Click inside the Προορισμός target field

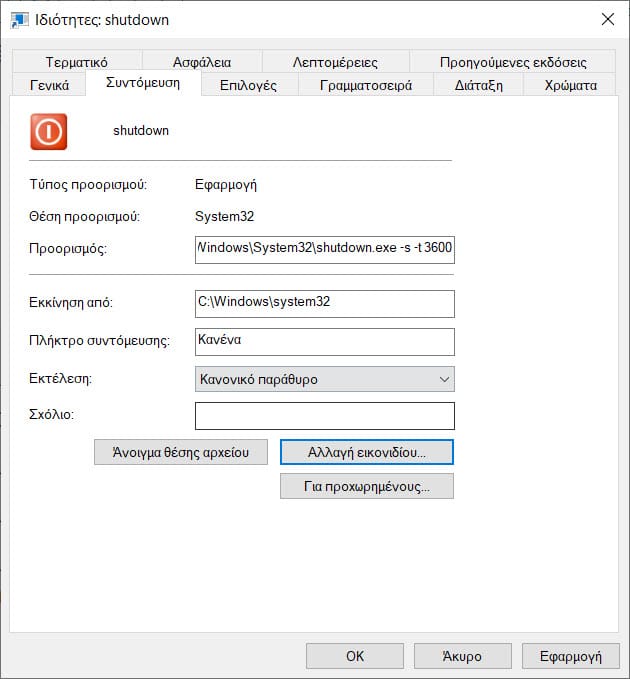324,247
